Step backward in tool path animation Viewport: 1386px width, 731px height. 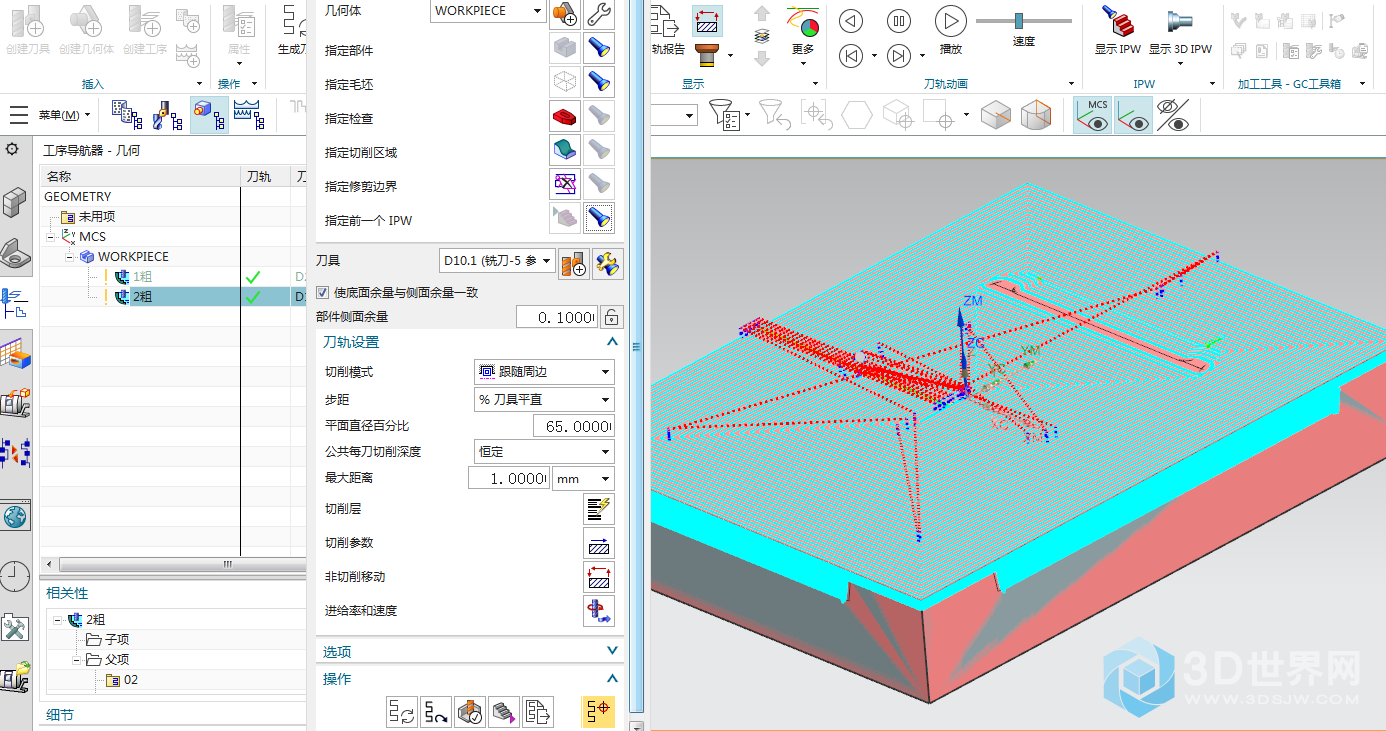click(851, 55)
